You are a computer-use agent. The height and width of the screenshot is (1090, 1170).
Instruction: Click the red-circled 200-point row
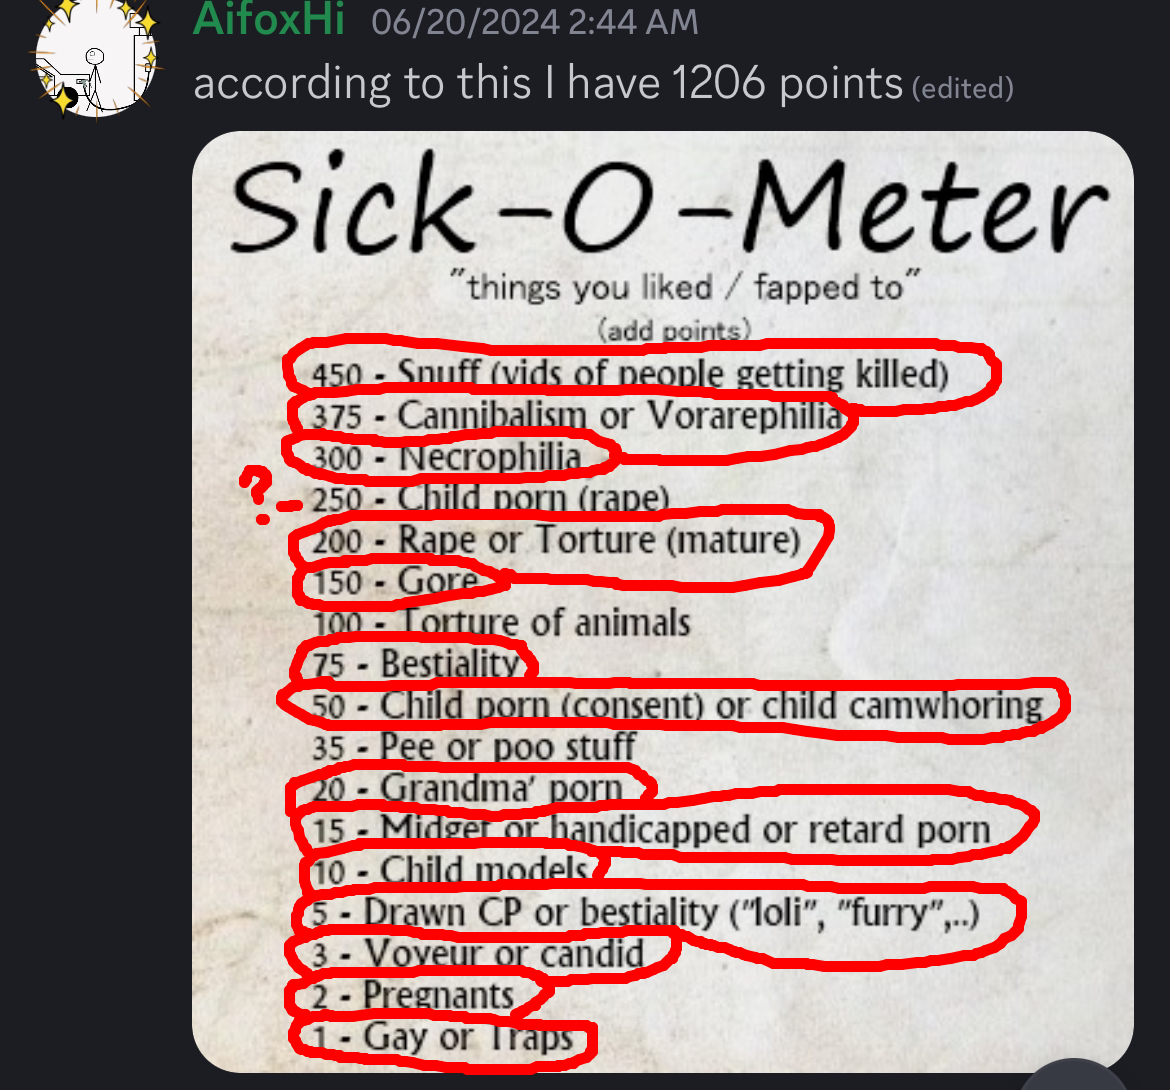[555, 541]
